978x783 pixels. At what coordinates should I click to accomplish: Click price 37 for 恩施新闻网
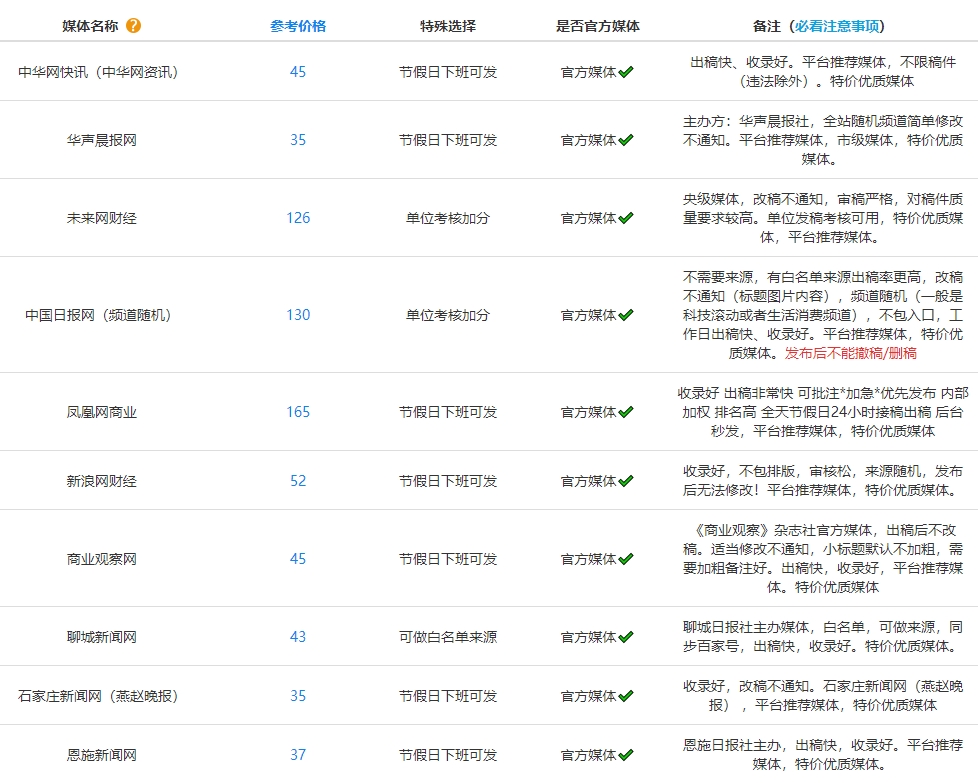coord(298,755)
